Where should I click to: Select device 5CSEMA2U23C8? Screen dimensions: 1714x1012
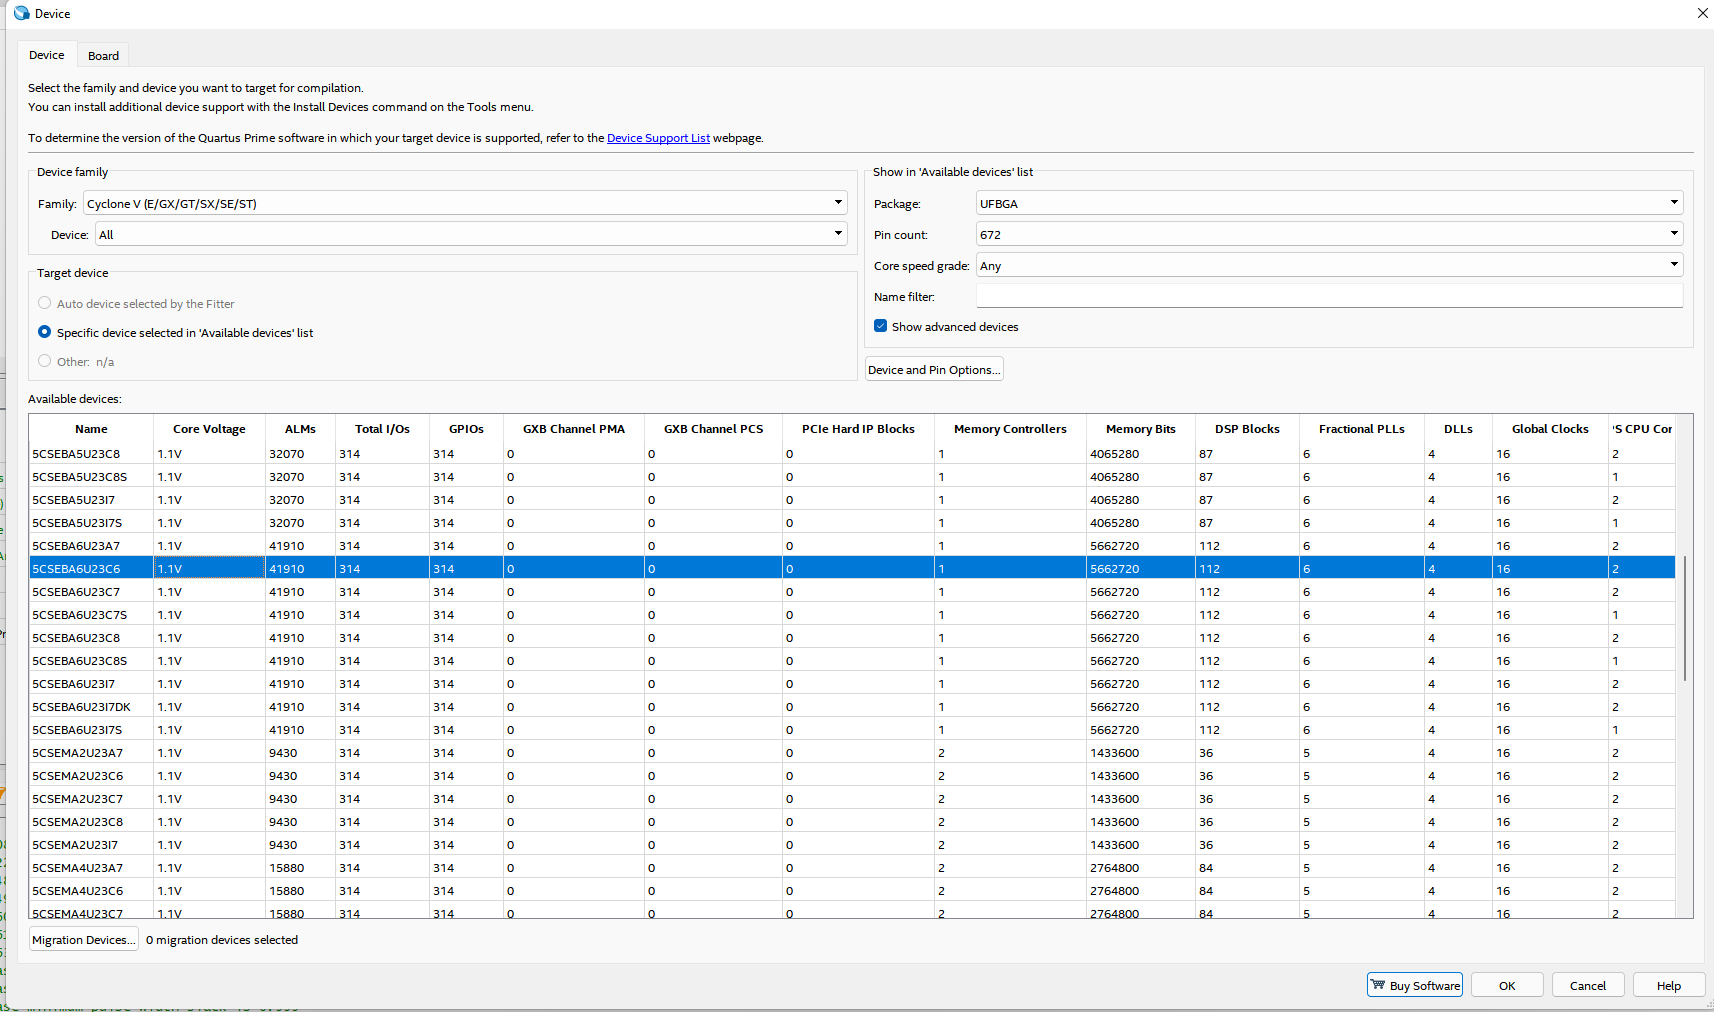tap(852, 821)
